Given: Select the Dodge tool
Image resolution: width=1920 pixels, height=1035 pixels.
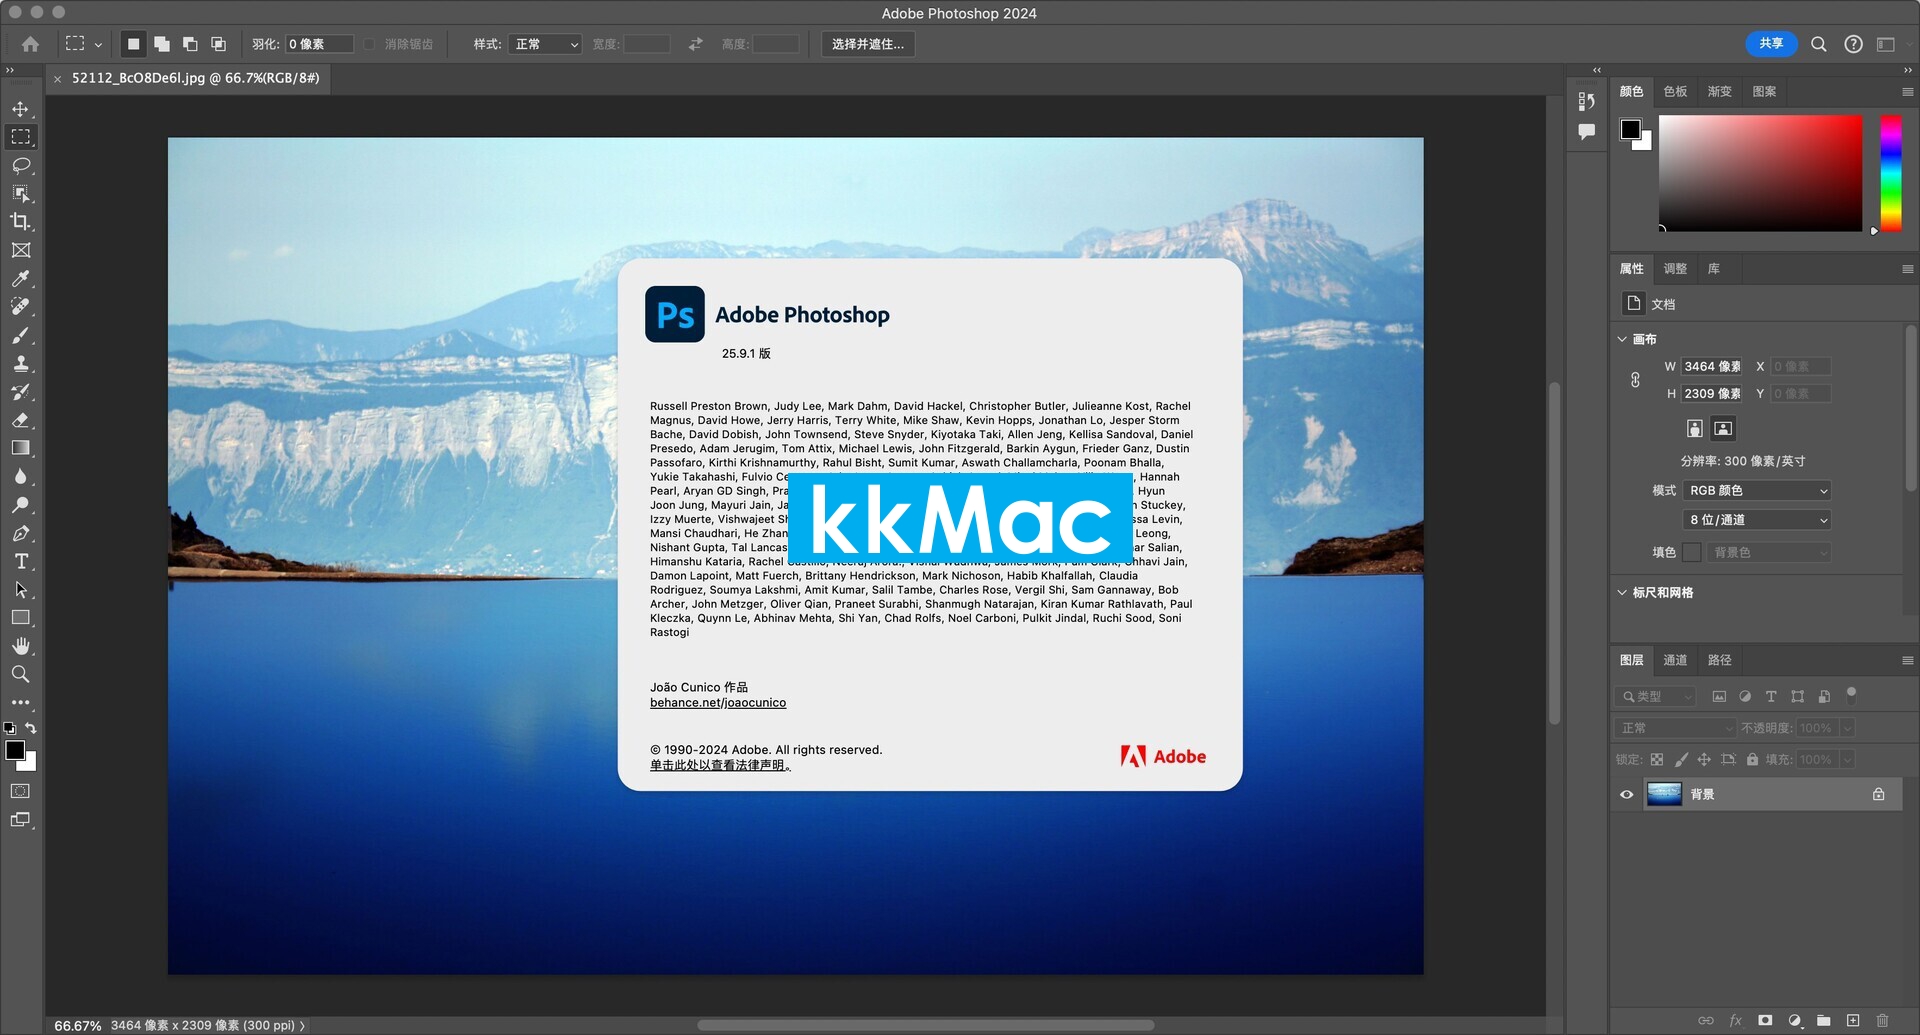Looking at the screenshot, I should tap(21, 504).
